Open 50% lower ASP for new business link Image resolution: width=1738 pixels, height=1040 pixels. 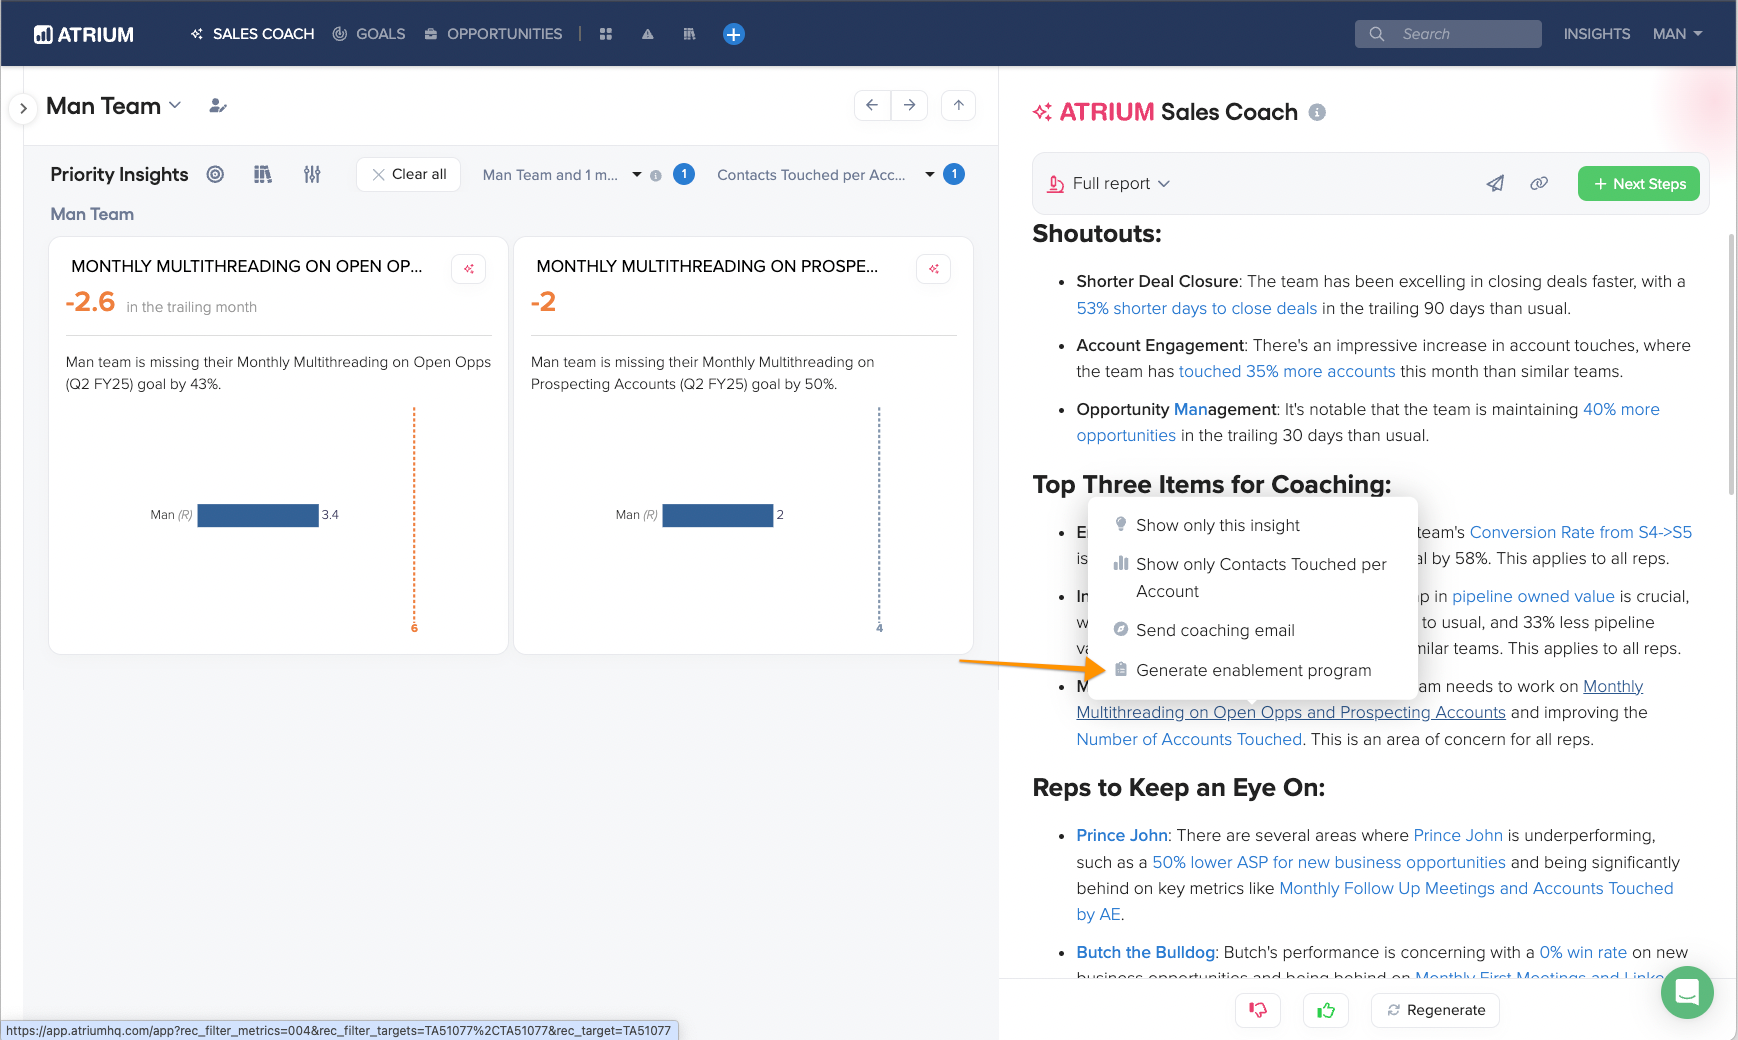pyautogui.click(x=1329, y=862)
